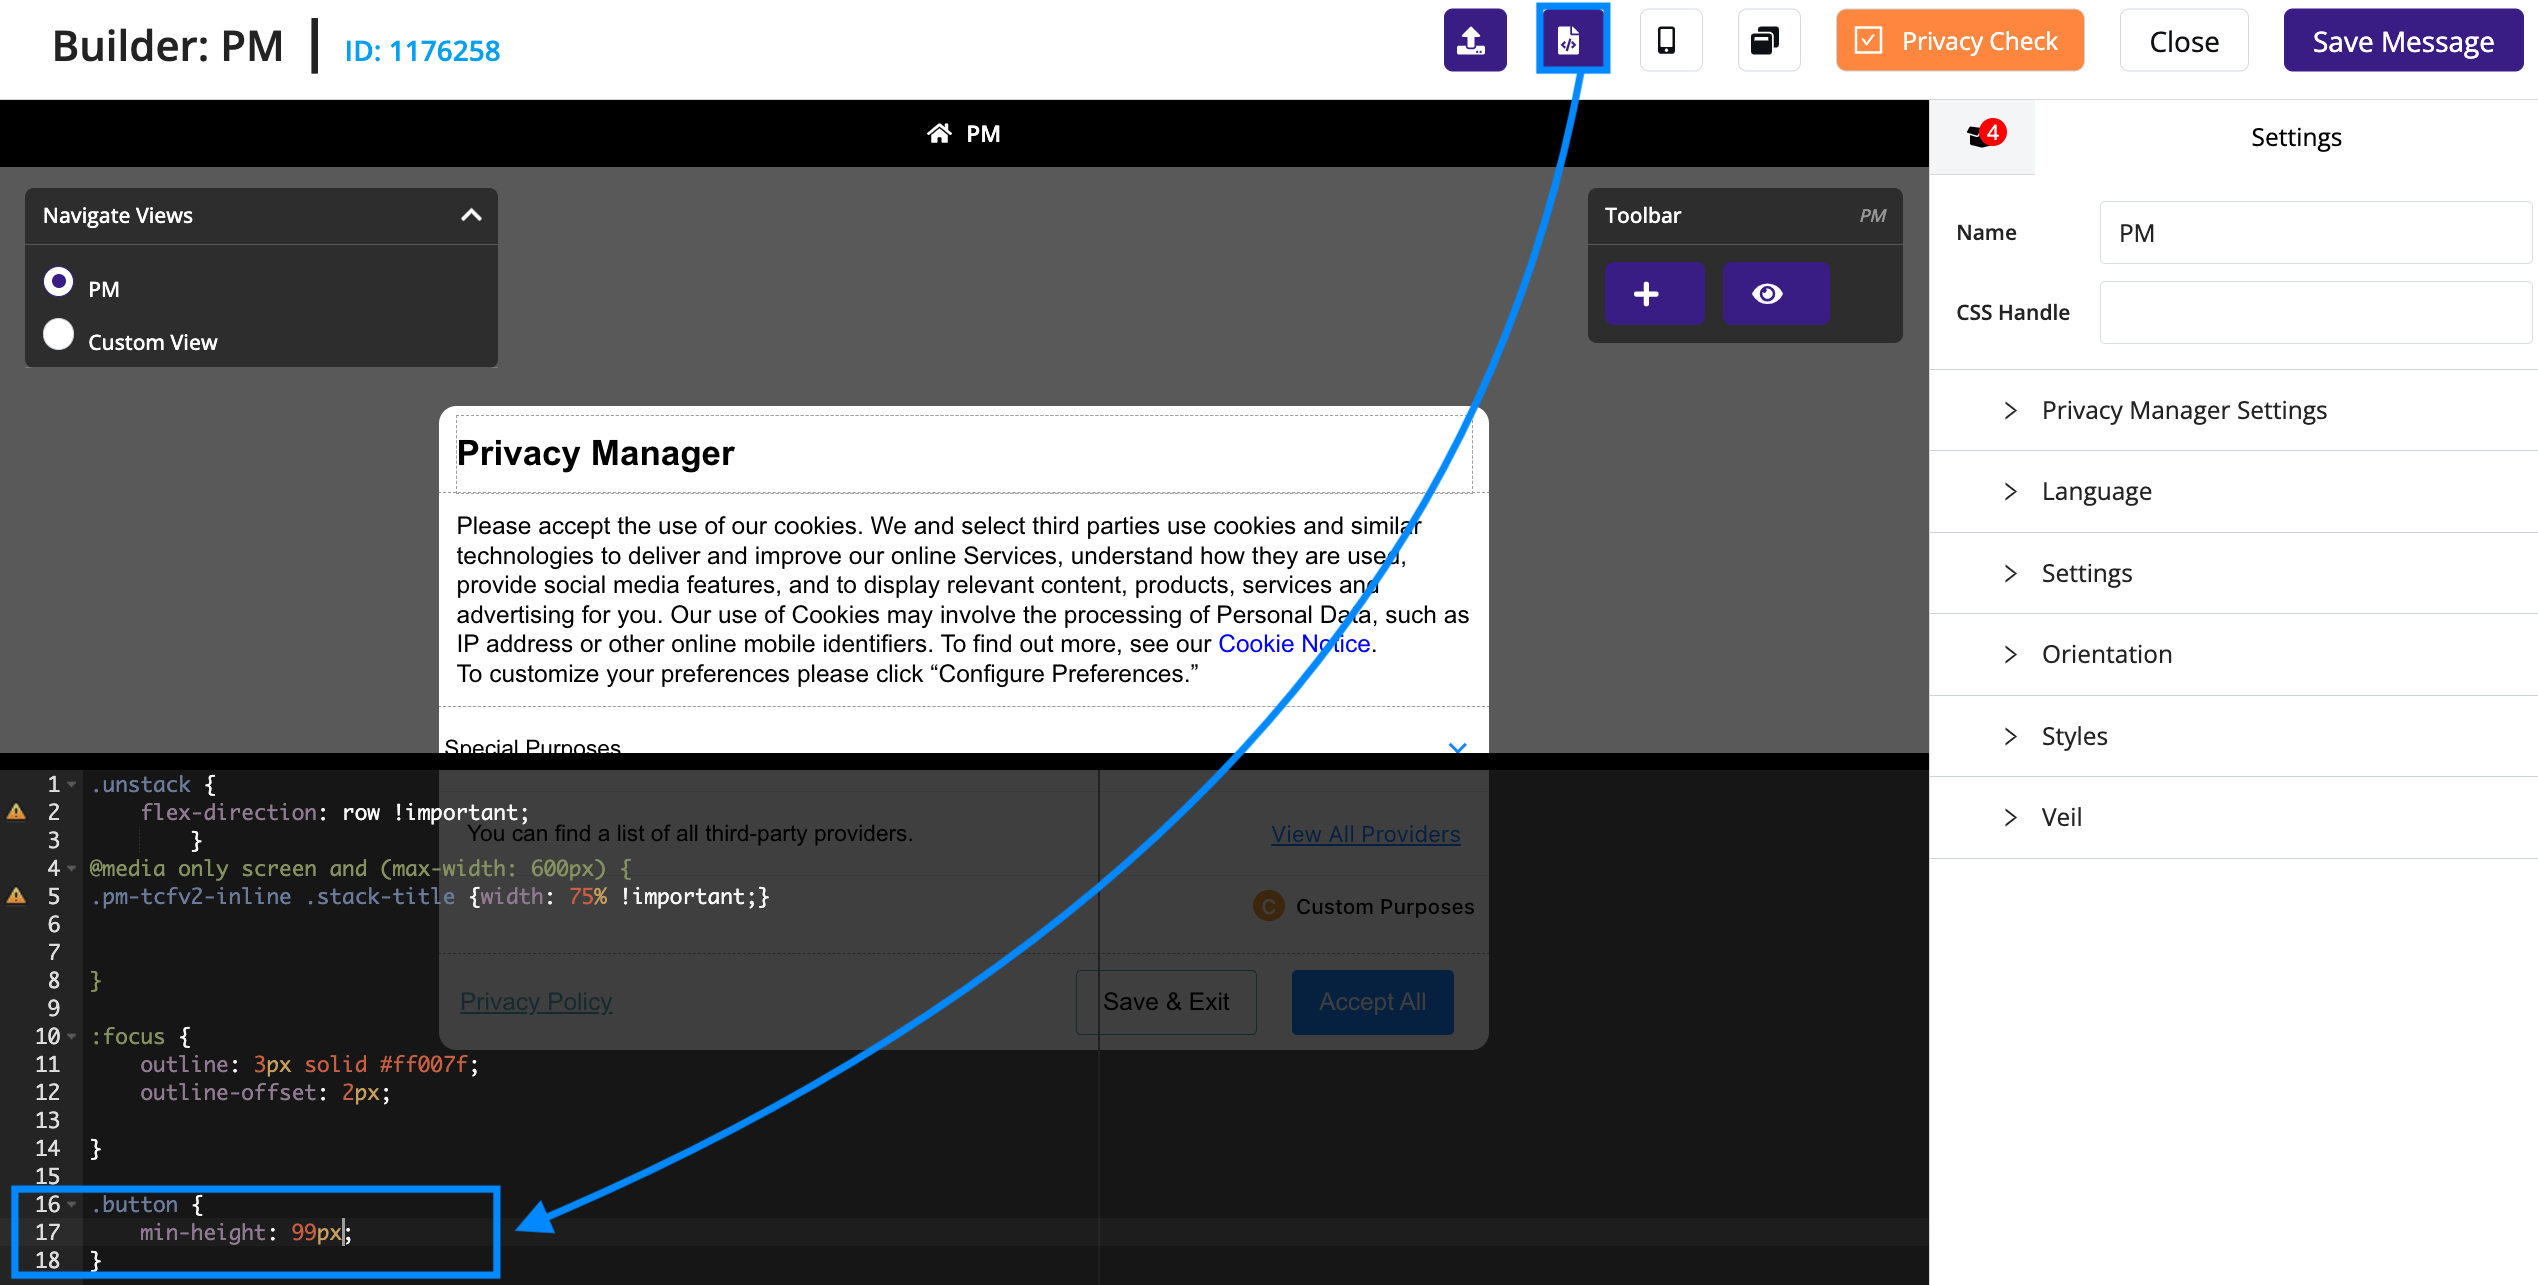Toggle preview with the eye button
The height and width of the screenshot is (1285, 2538).
tap(1775, 294)
